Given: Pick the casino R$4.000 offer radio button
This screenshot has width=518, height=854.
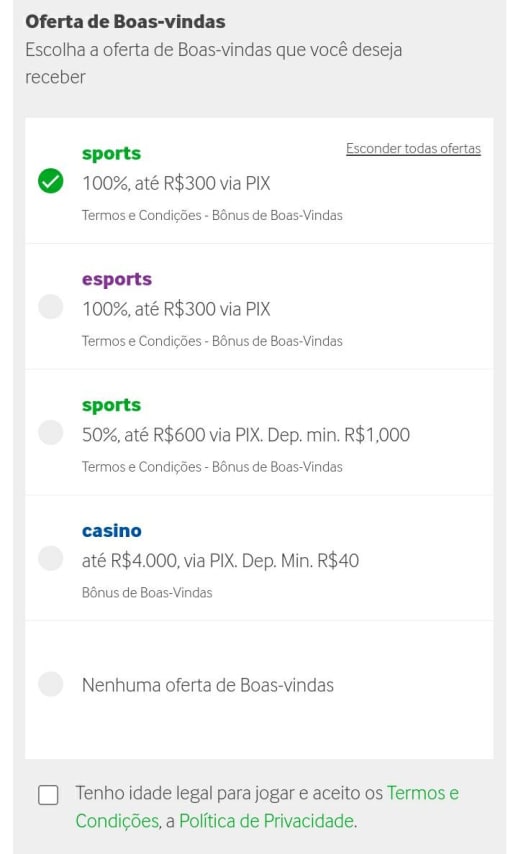Looking at the screenshot, I should coord(51,558).
